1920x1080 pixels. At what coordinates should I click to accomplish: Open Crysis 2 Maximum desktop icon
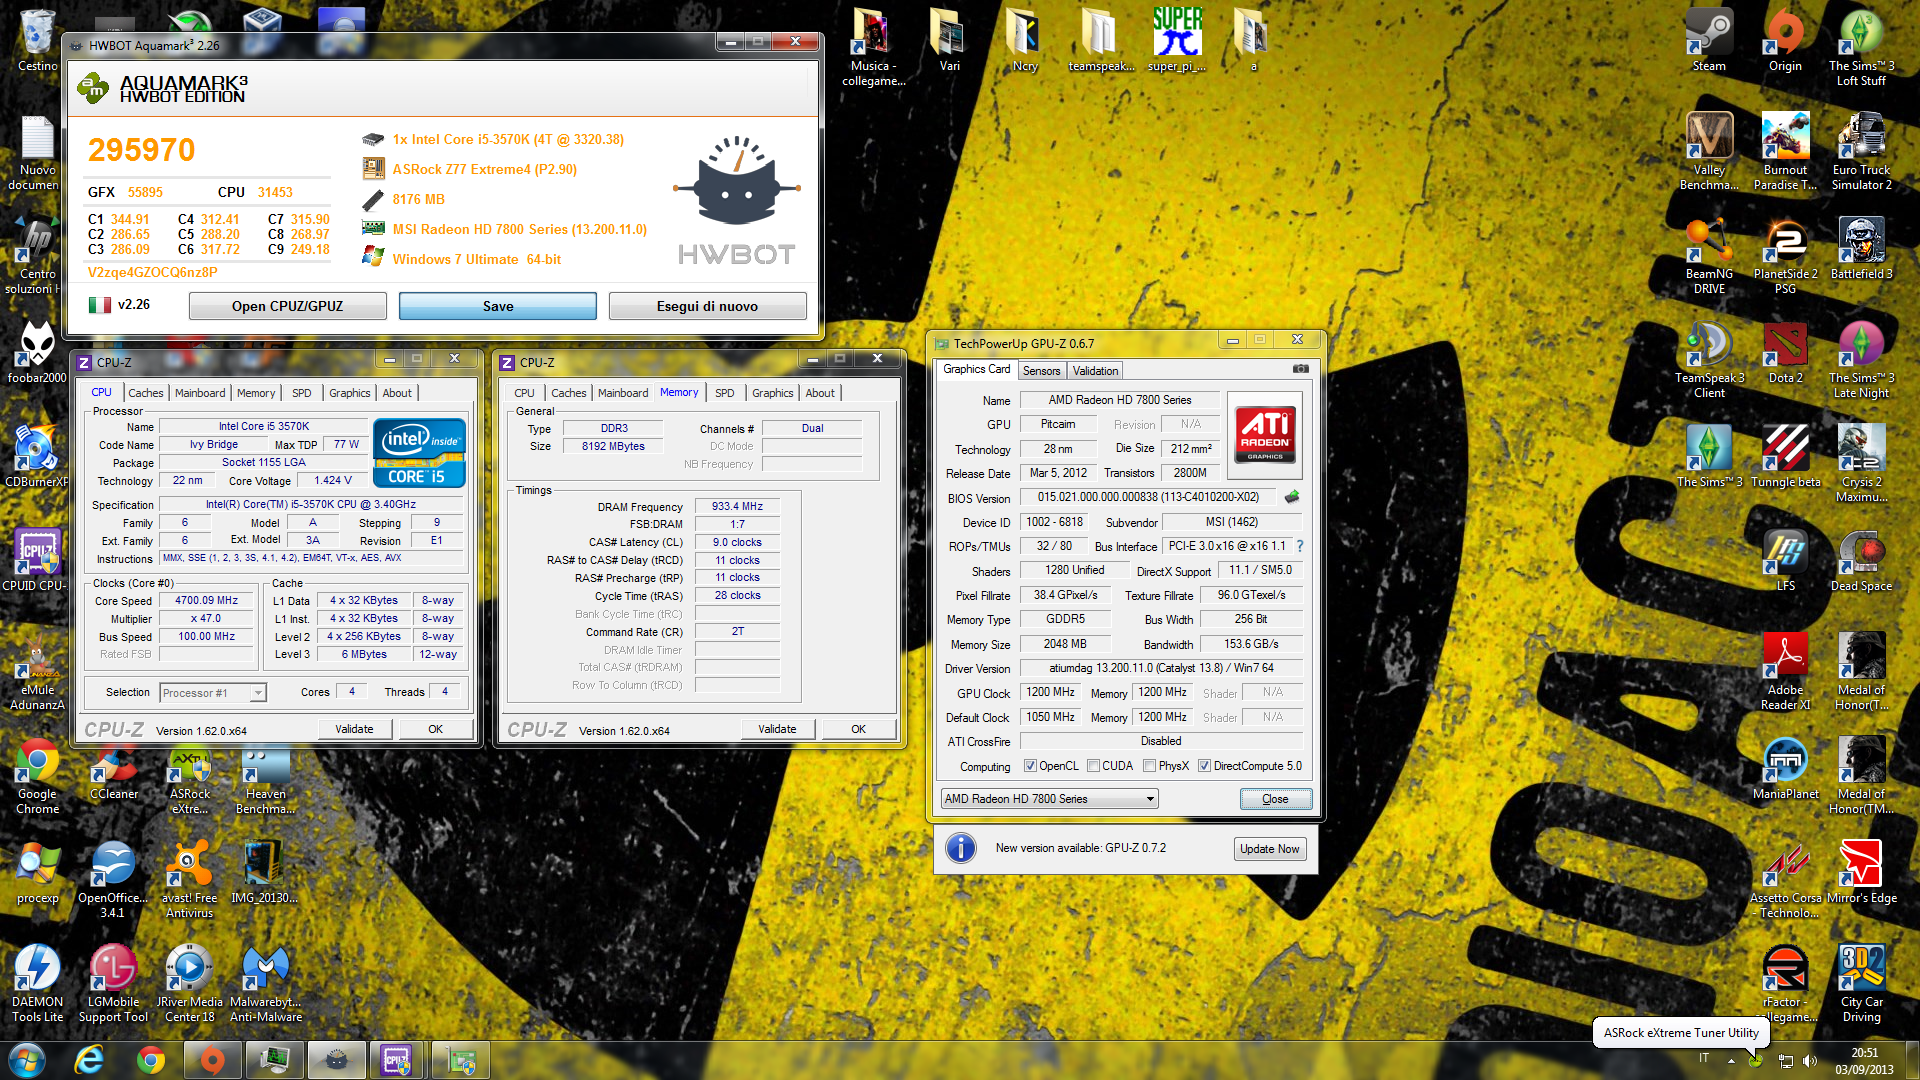(1861, 463)
